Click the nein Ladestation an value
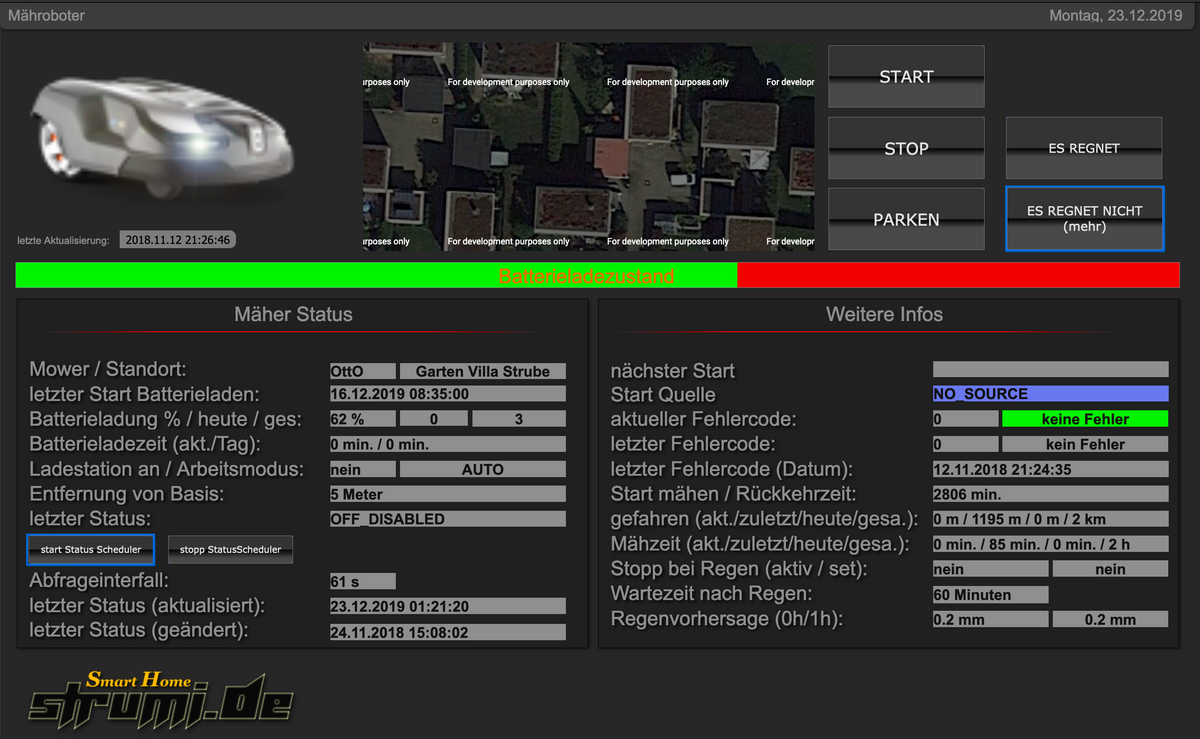Viewport: 1200px width, 739px height. tap(363, 469)
